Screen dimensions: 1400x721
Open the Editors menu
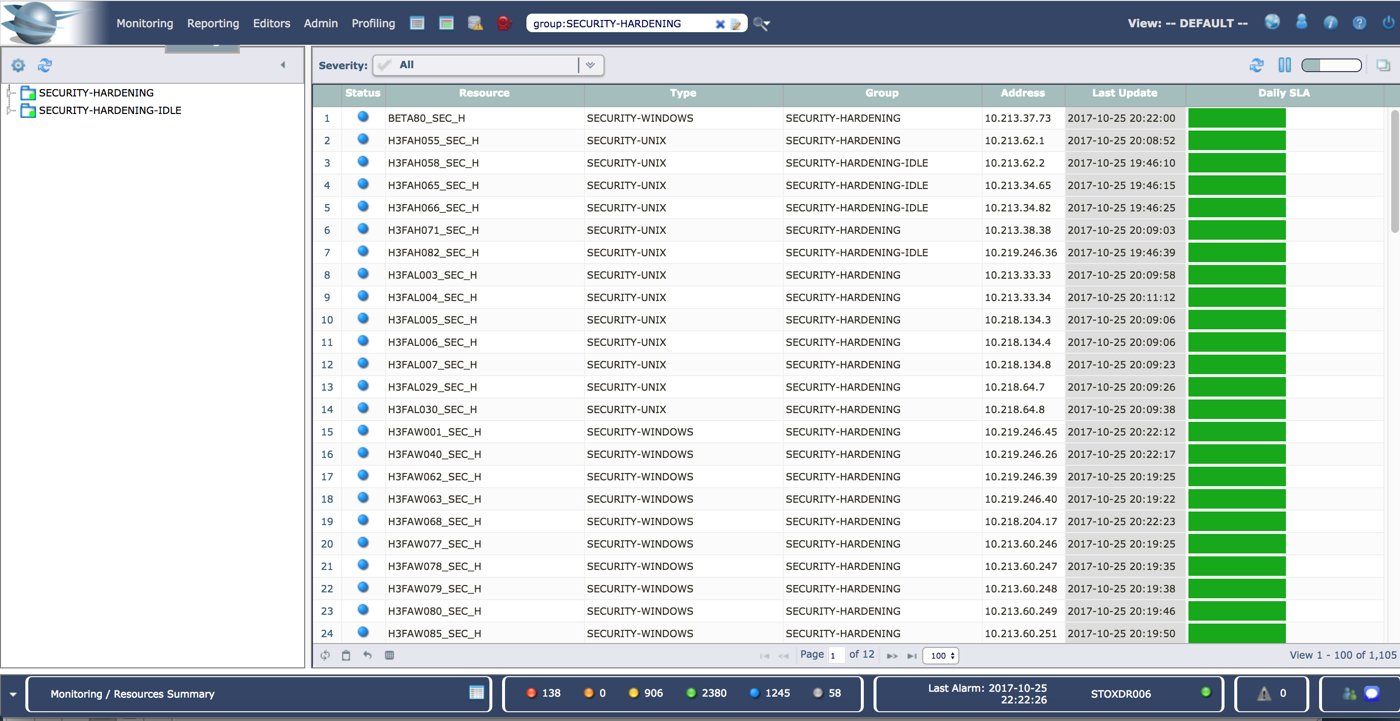point(272,23)
